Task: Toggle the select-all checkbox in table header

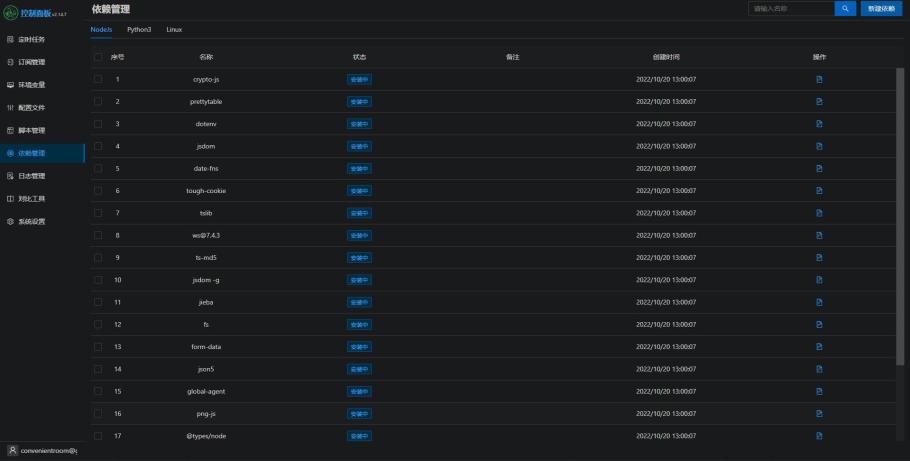Action: pyautogui.click(x=98, y=57)
